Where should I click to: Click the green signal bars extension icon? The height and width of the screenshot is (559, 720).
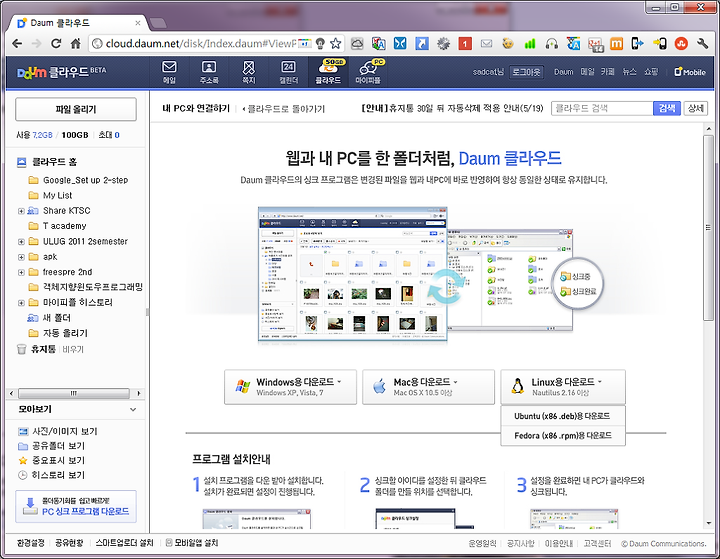(x=530, y=44)
